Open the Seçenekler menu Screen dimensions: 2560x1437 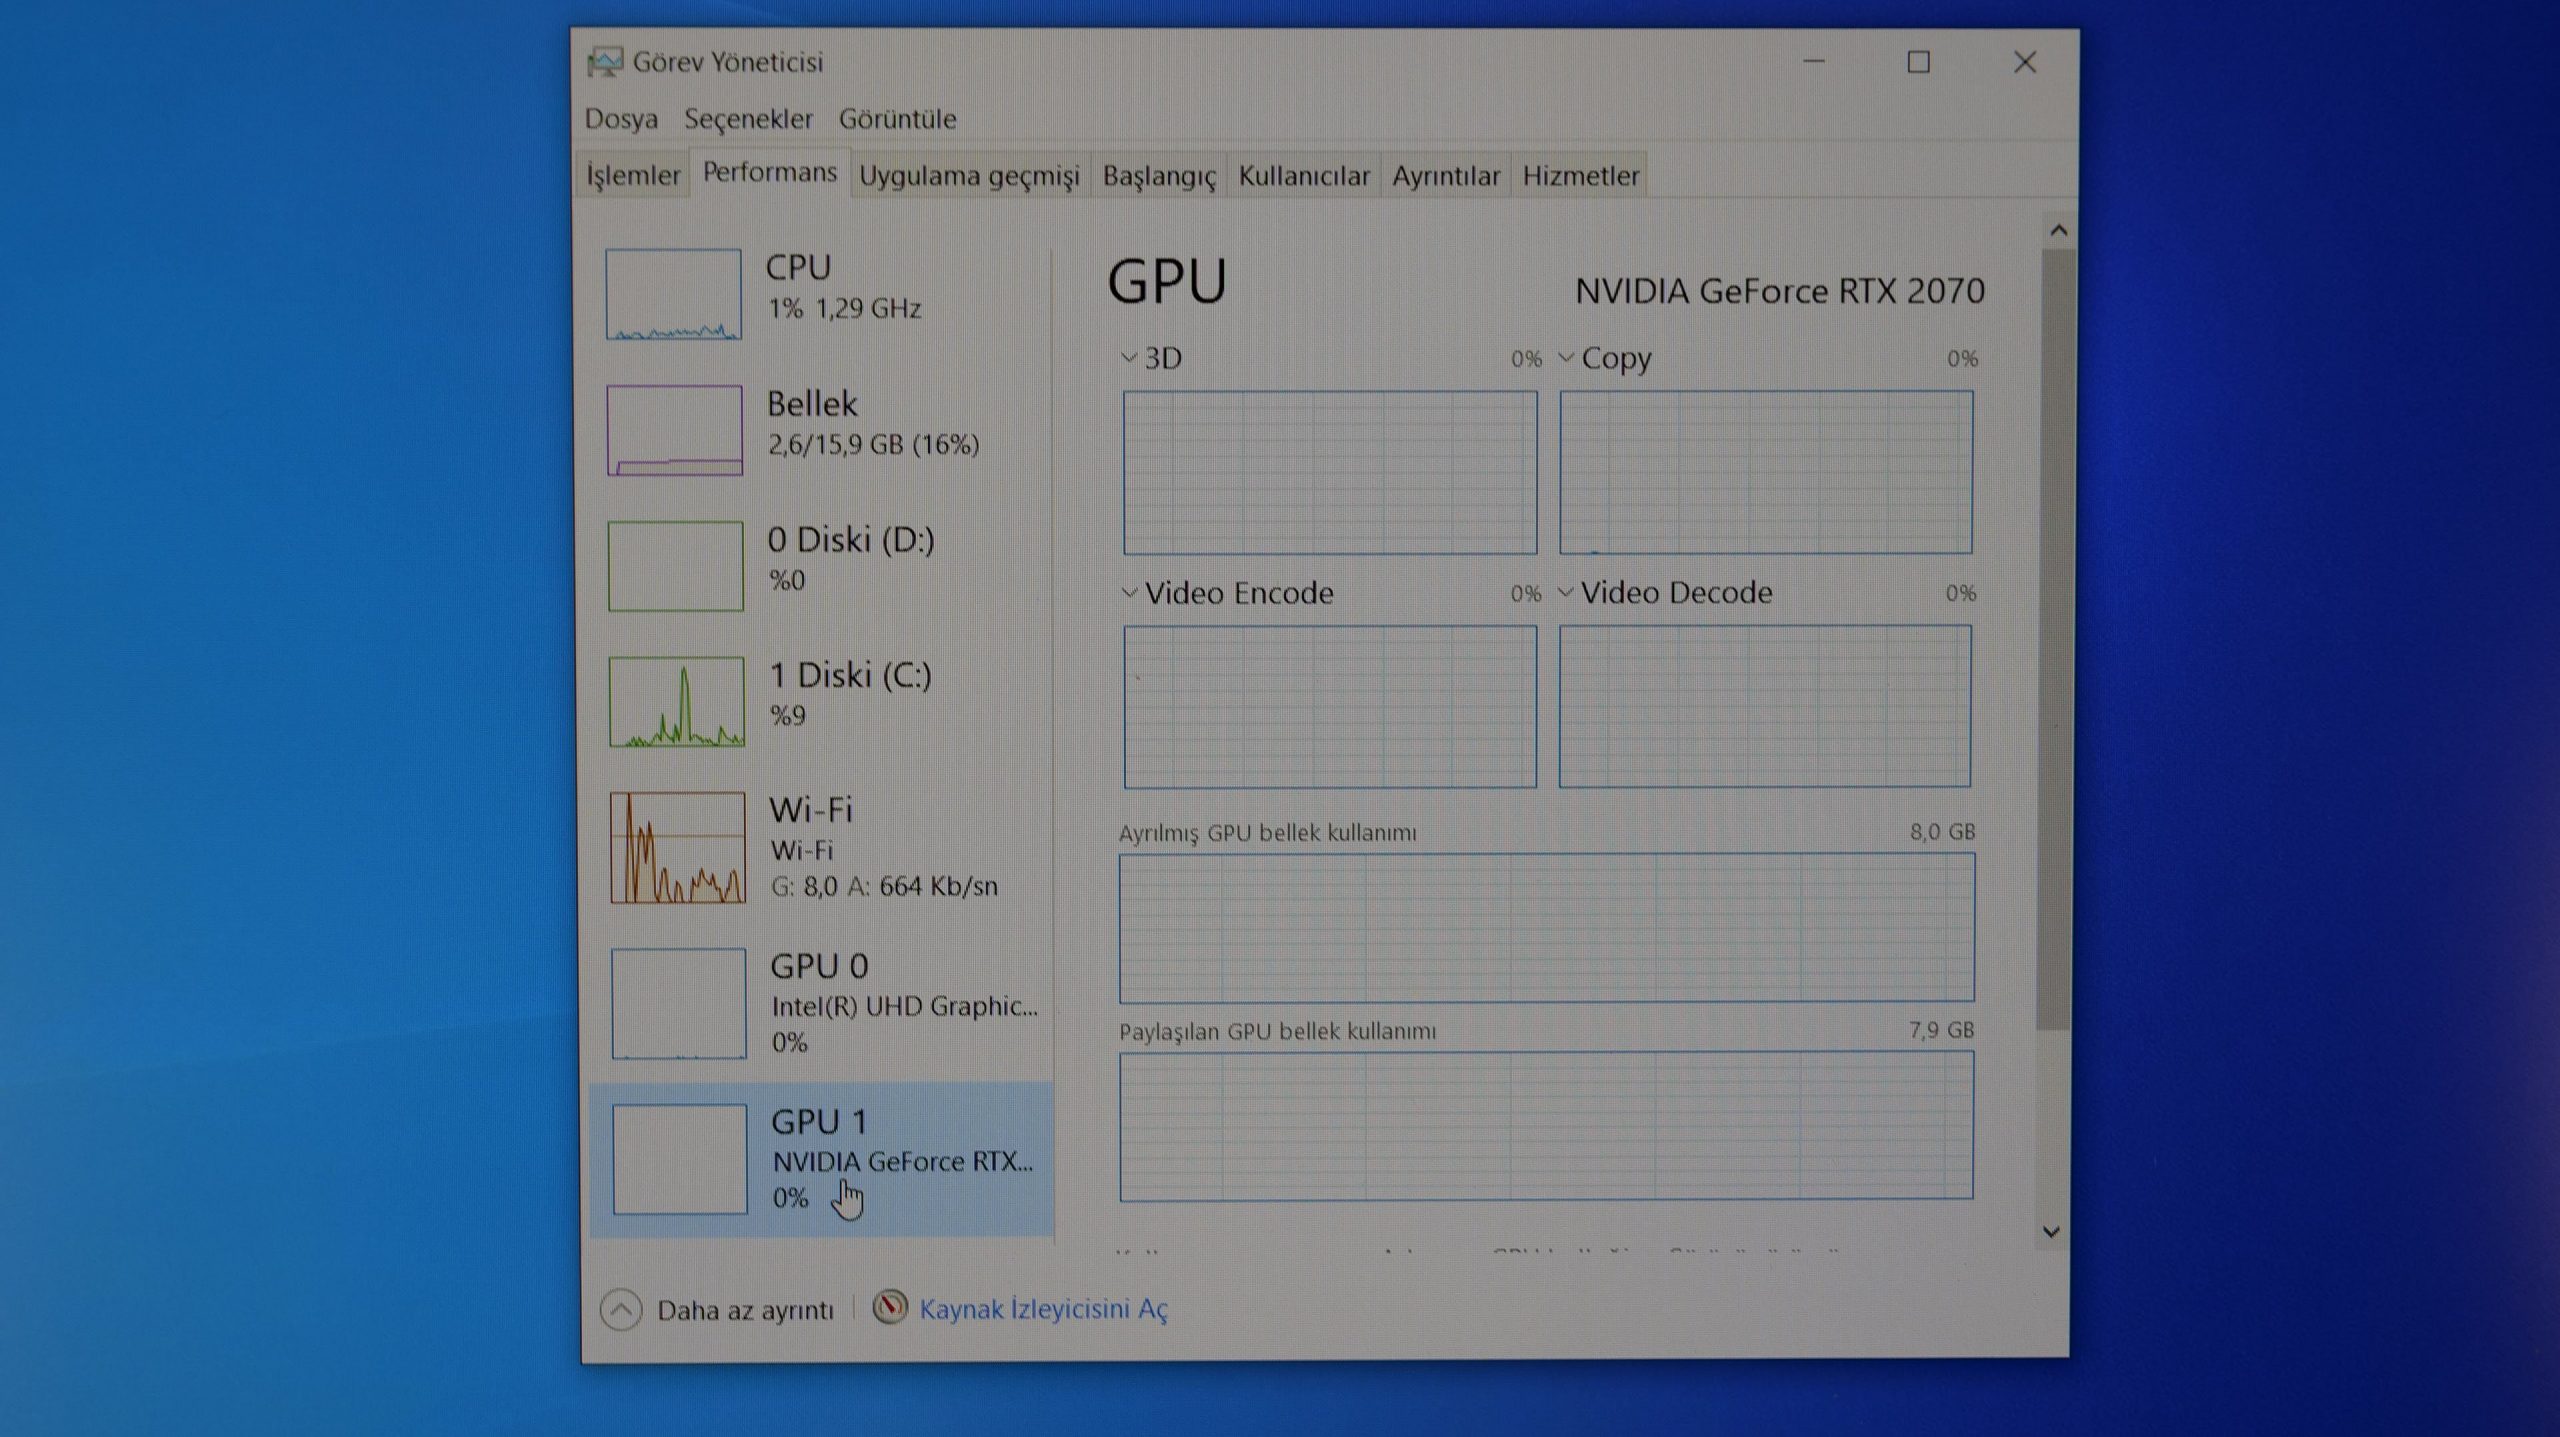(x=748, y=119)
